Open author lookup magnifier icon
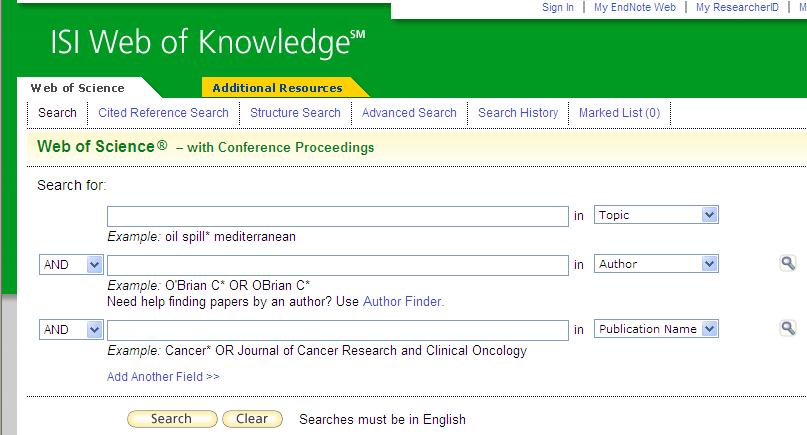Viewport: 807px width, 435px height. [788, 264]
